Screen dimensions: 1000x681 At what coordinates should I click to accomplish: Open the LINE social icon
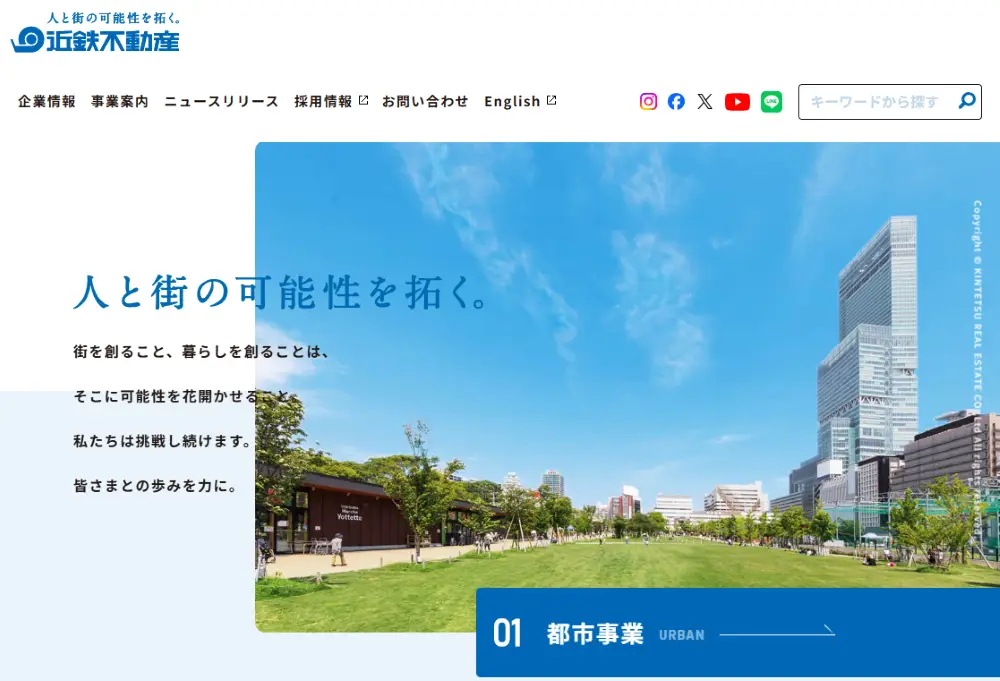[771, 101]
